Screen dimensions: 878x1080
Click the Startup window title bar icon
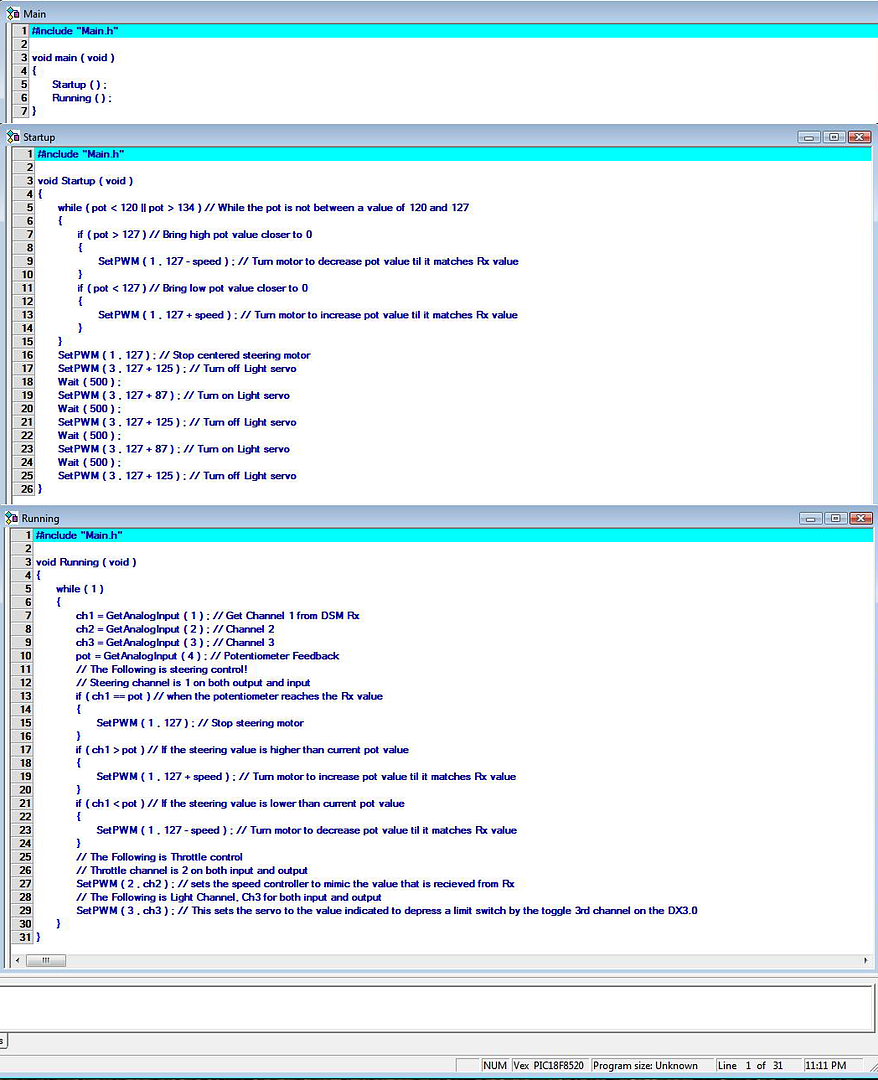[x=12, y=137]
